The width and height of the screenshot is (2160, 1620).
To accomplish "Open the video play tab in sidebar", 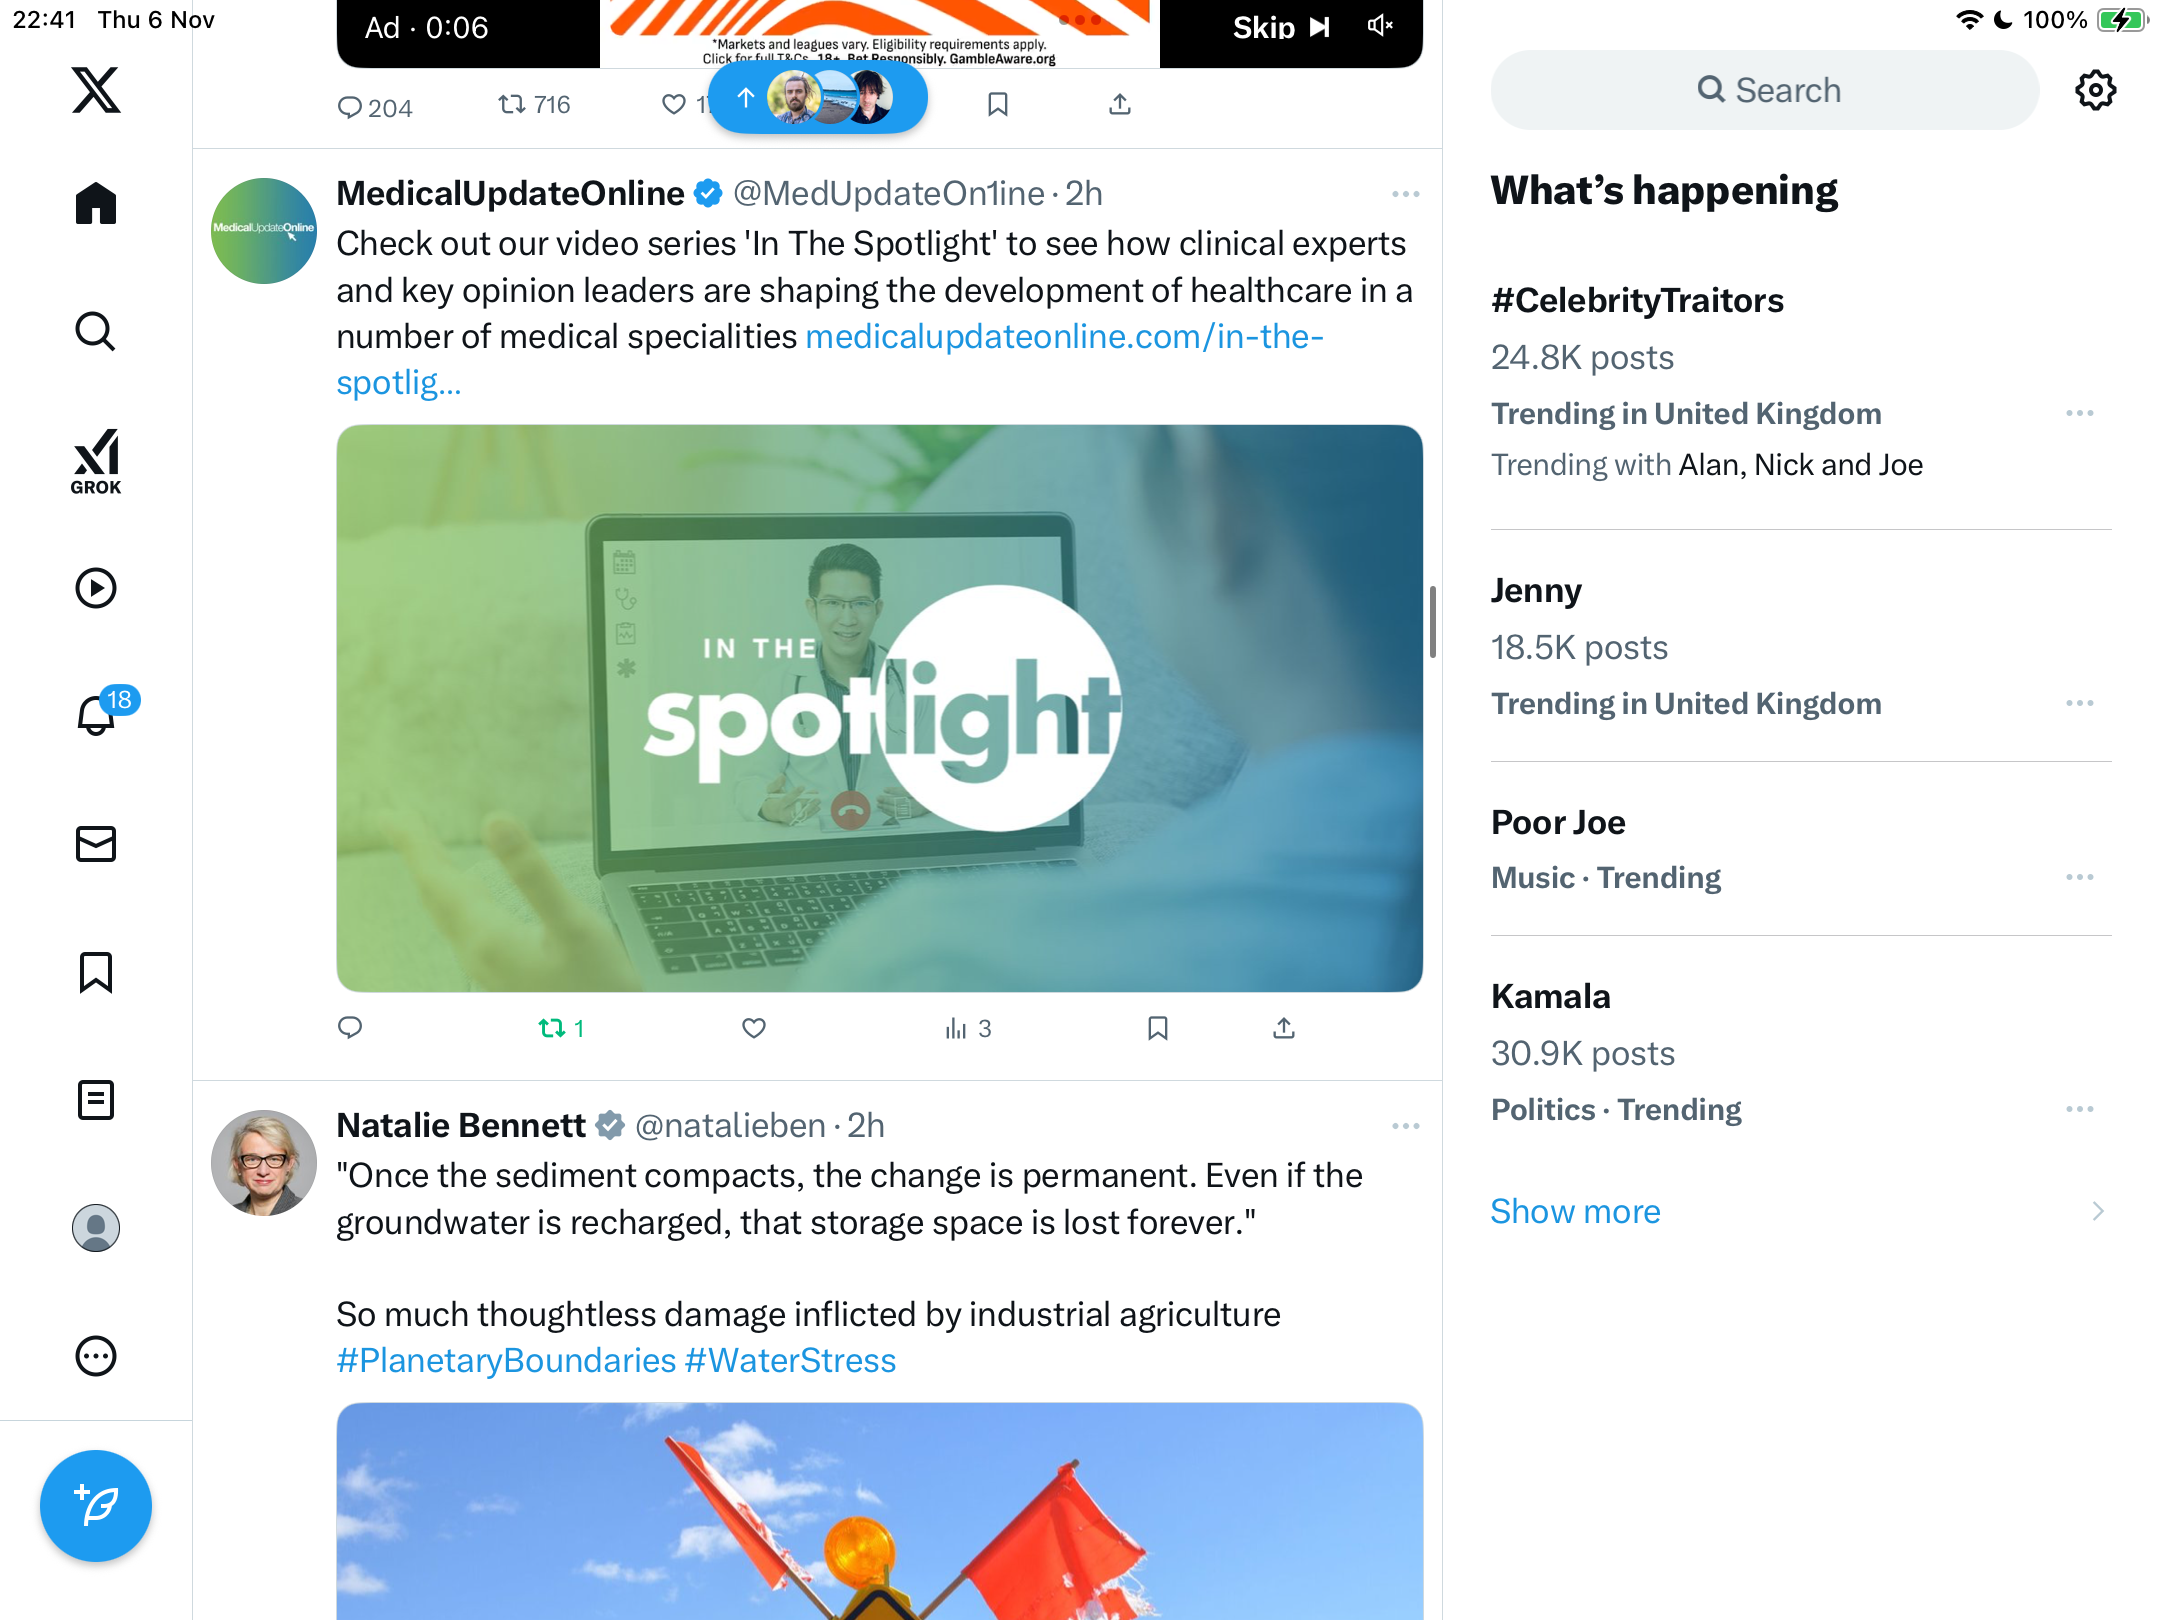I will pyautogui.click(x=96, y=588).
